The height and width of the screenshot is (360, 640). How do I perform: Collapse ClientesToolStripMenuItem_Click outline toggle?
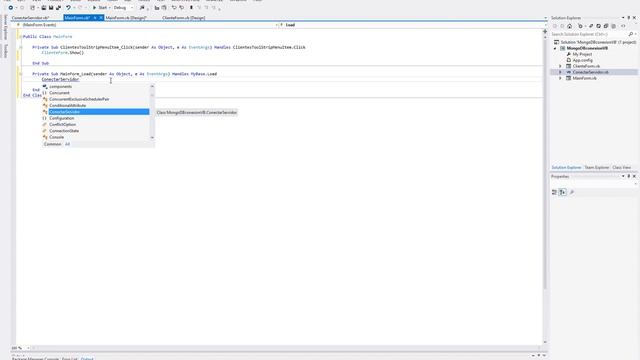(x=20, y=47)
